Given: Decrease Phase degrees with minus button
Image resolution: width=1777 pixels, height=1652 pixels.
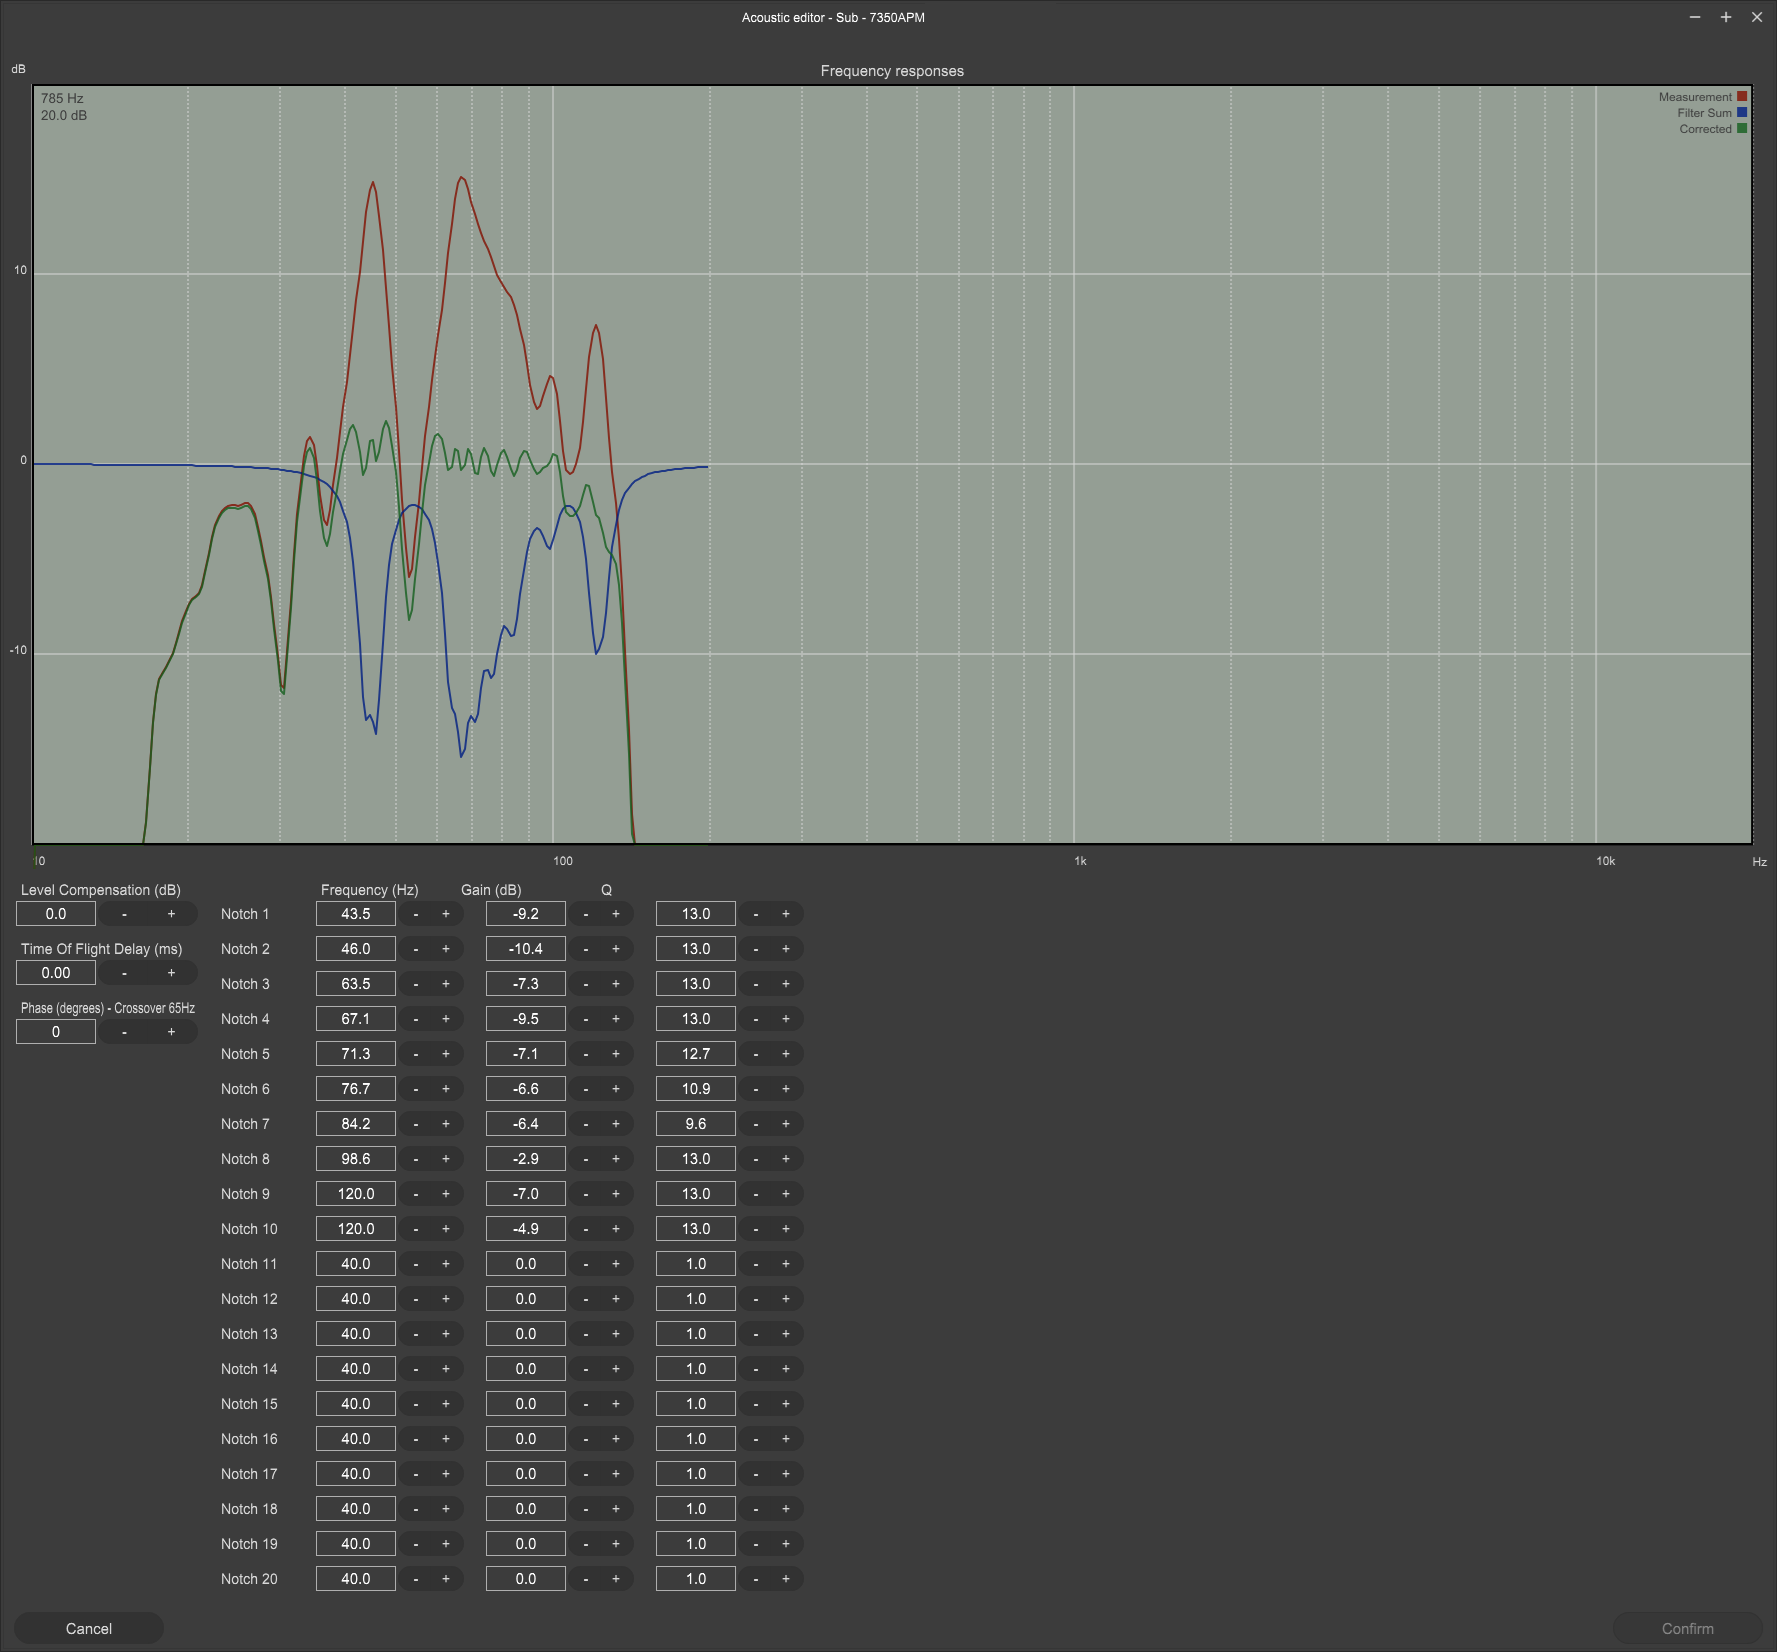Looking at the screenshot, I should pos(124,1032).
